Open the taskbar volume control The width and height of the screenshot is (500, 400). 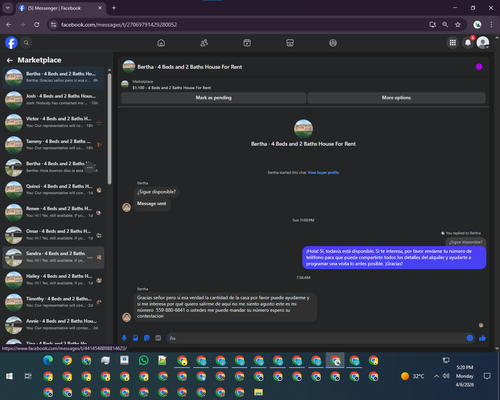pyautogui.click(x=446, y=376)
